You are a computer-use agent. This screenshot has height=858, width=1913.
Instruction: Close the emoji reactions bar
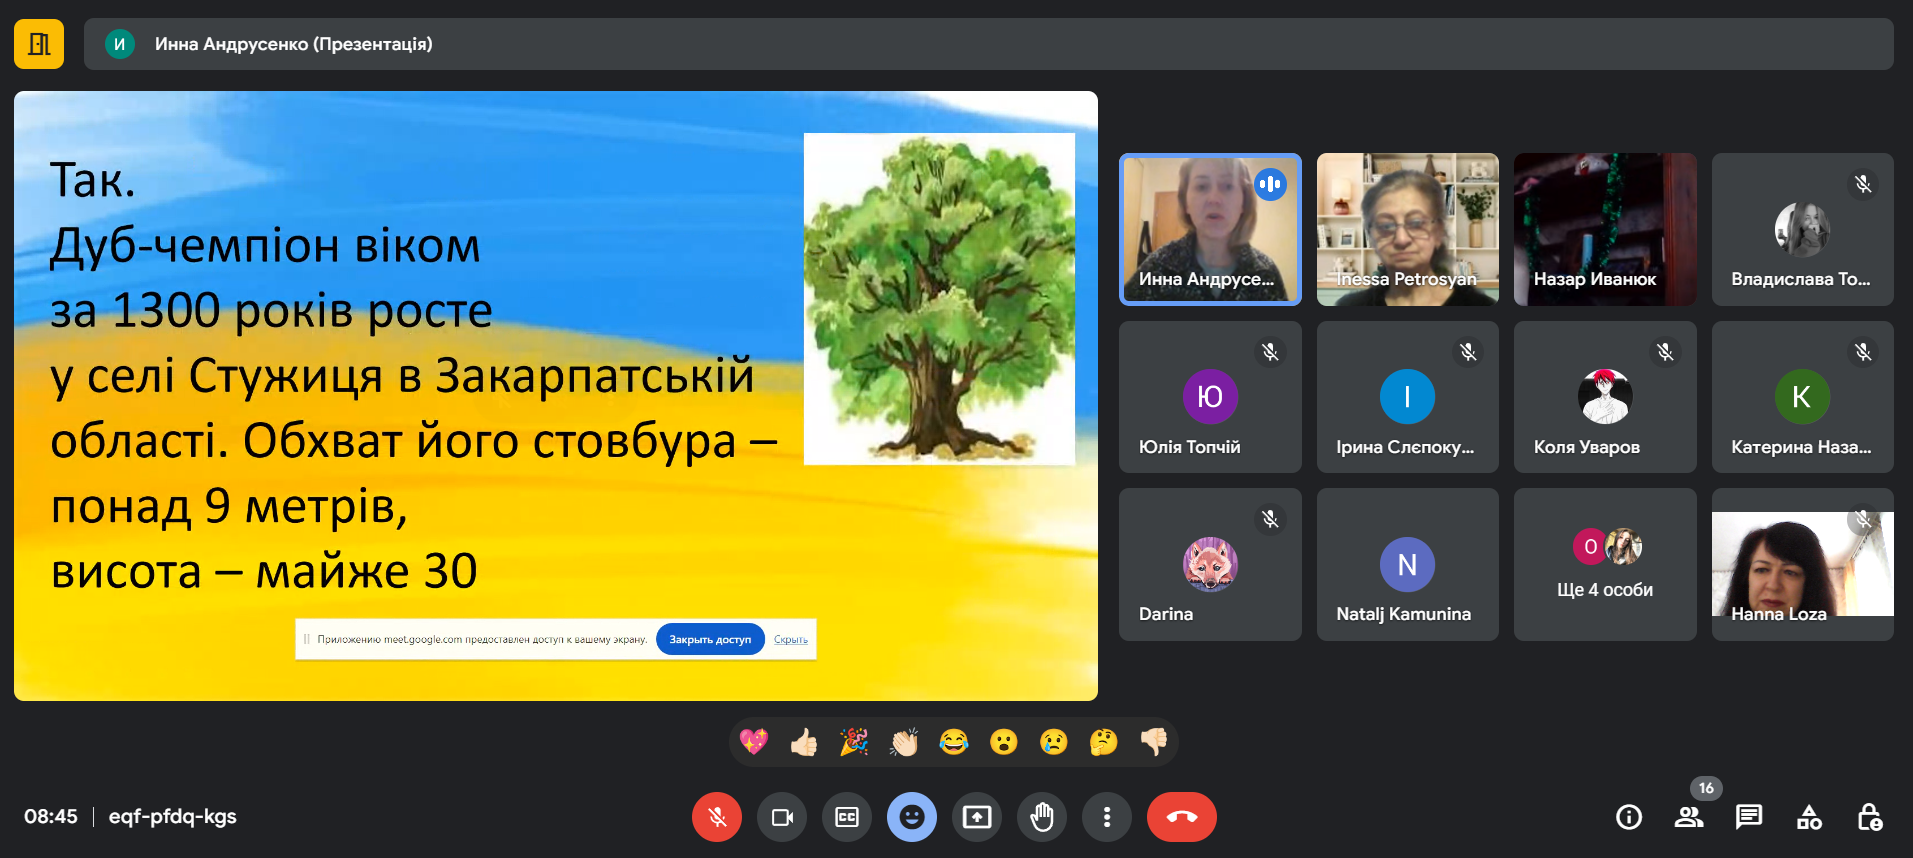pos(912,817)
